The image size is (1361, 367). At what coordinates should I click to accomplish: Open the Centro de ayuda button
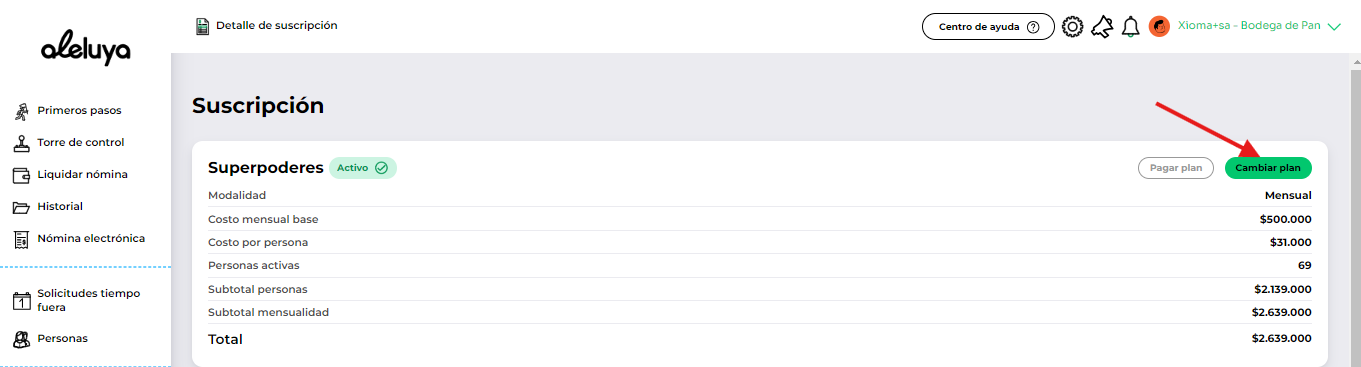point(988,27)
